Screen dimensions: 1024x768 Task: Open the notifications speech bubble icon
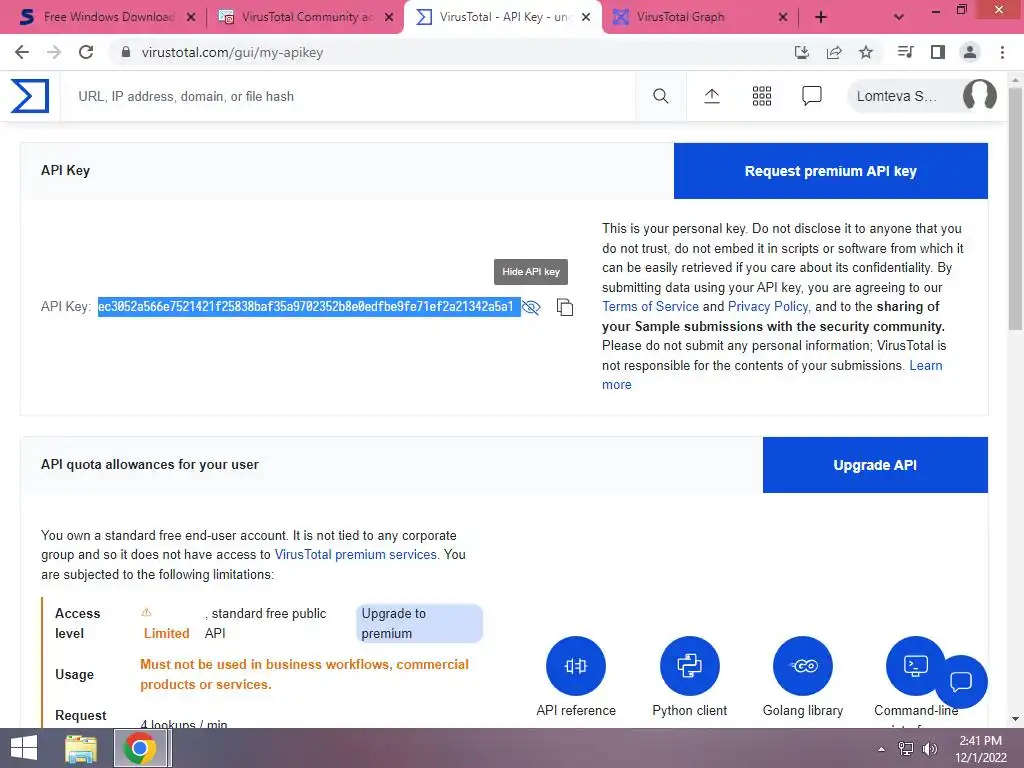(x=811, y=96)
